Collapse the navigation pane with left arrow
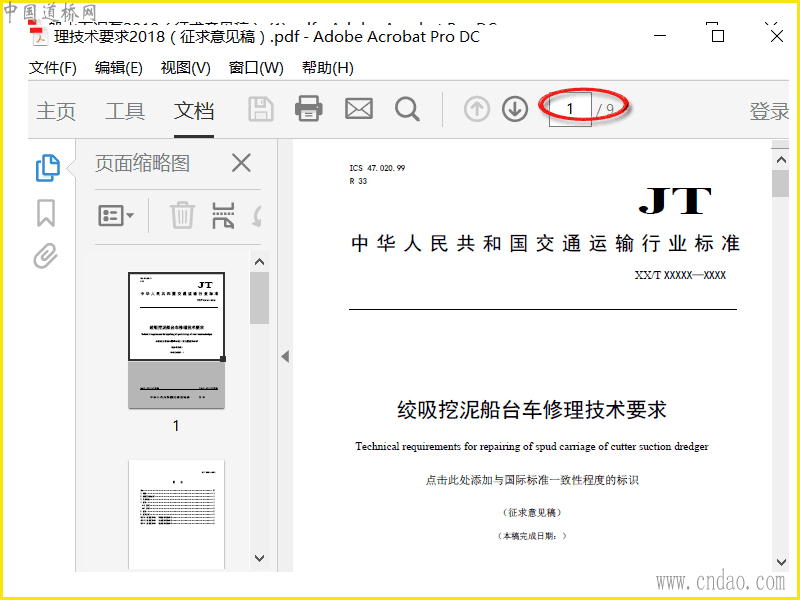 tap(285, 357)
